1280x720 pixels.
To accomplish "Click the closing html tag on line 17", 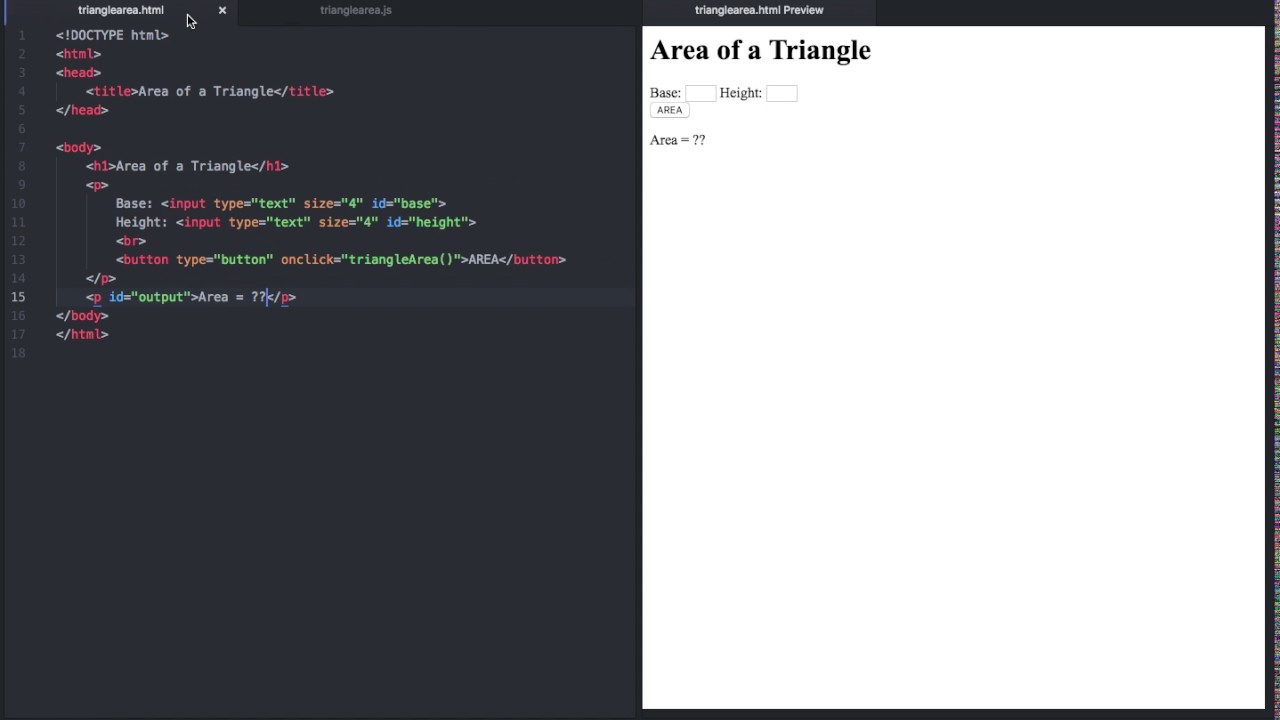I will [82, 334].
